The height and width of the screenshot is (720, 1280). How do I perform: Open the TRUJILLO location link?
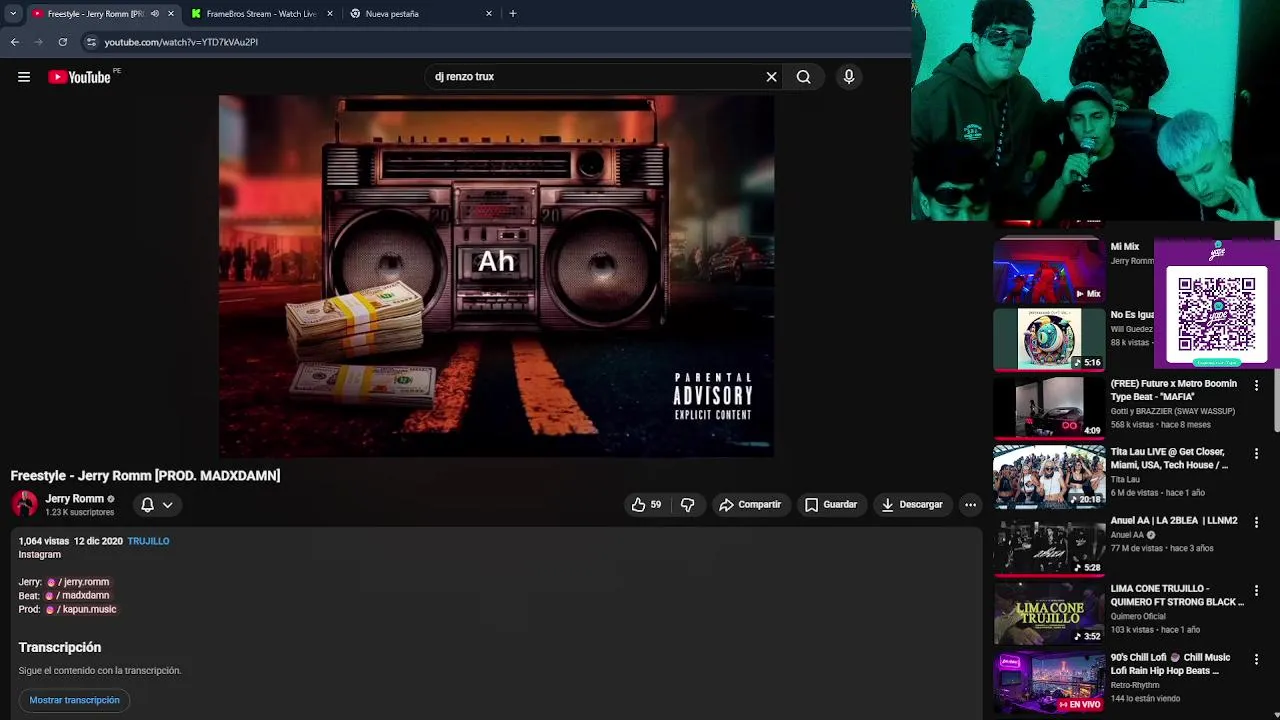148,541
